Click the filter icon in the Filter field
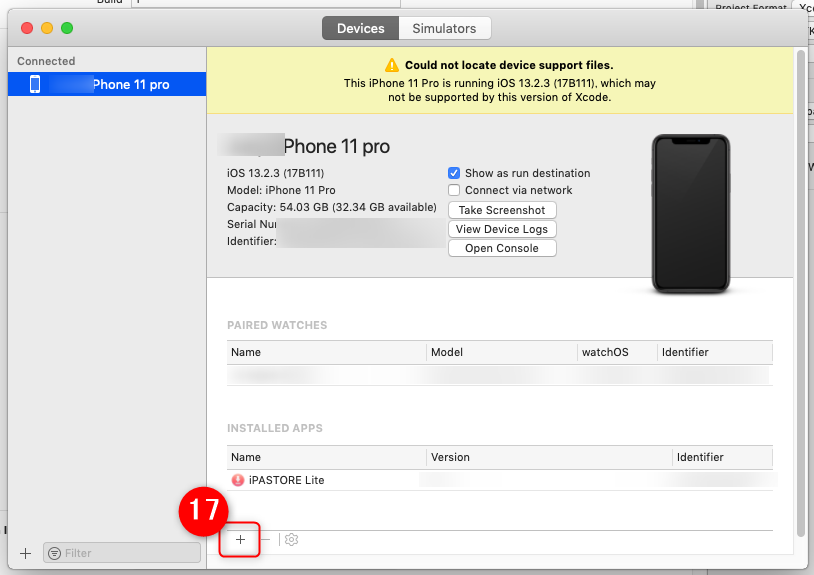This screenshot has width=814, height=575. click(x=54, y=553)
